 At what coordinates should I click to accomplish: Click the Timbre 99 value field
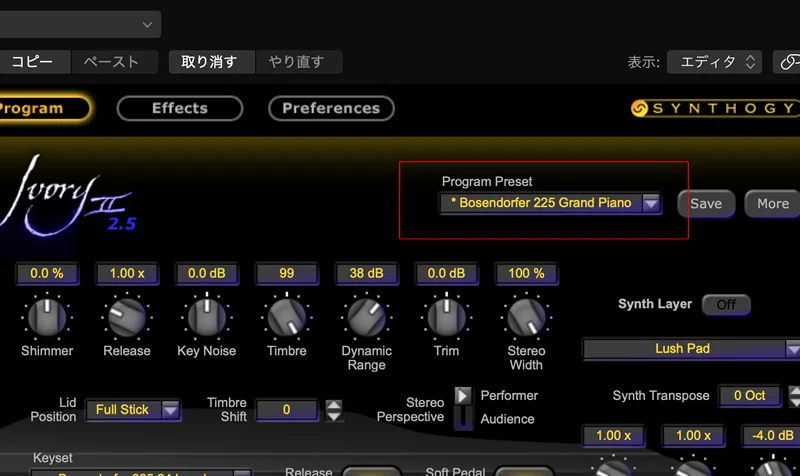coord(287,273)
